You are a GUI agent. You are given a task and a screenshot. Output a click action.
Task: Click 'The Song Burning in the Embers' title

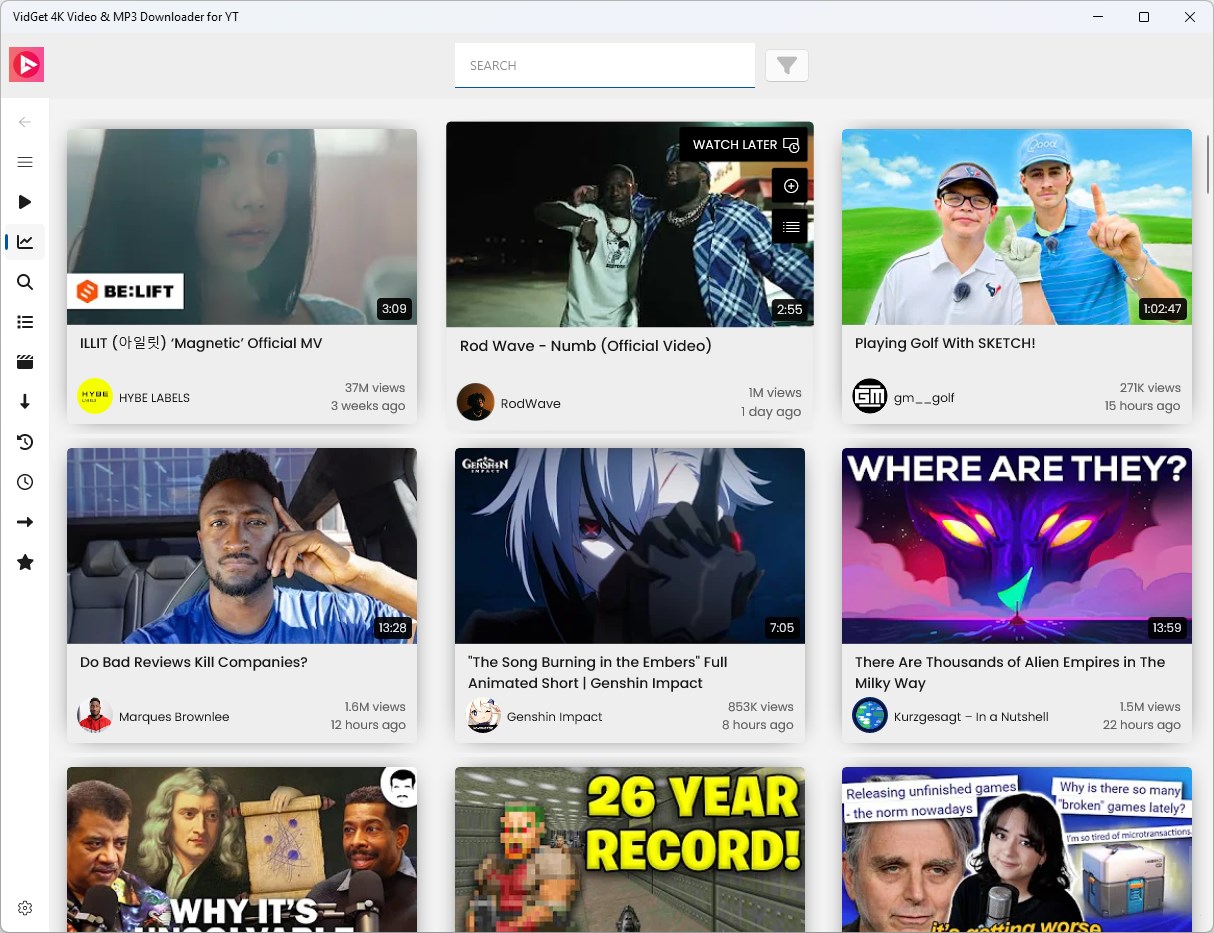click(598, 672)
